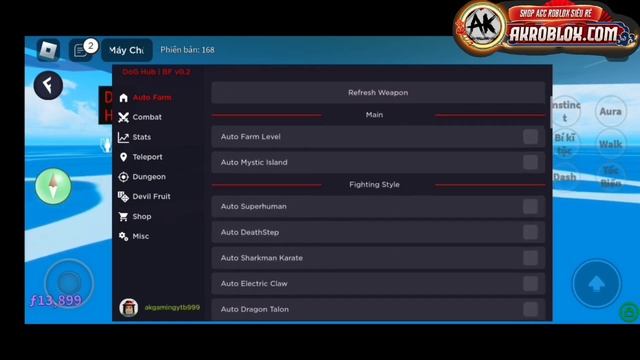
Task: Tap the green lock icon at corner
Action: [629, 312]
